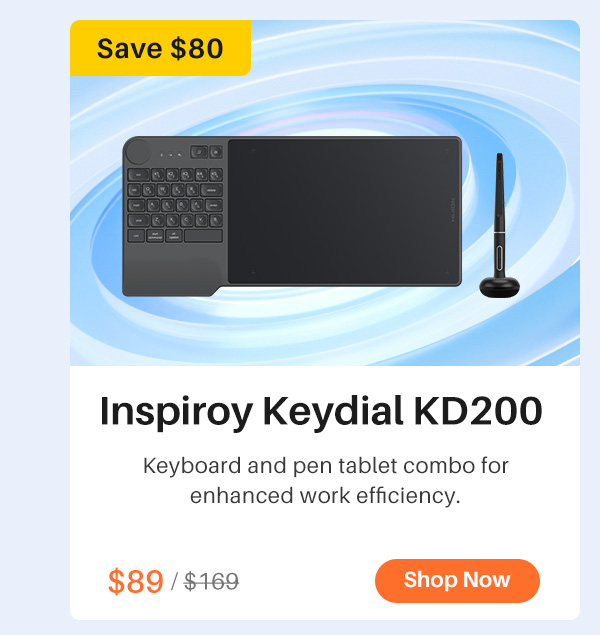Click the round black pen holder base

pos(500,286)
